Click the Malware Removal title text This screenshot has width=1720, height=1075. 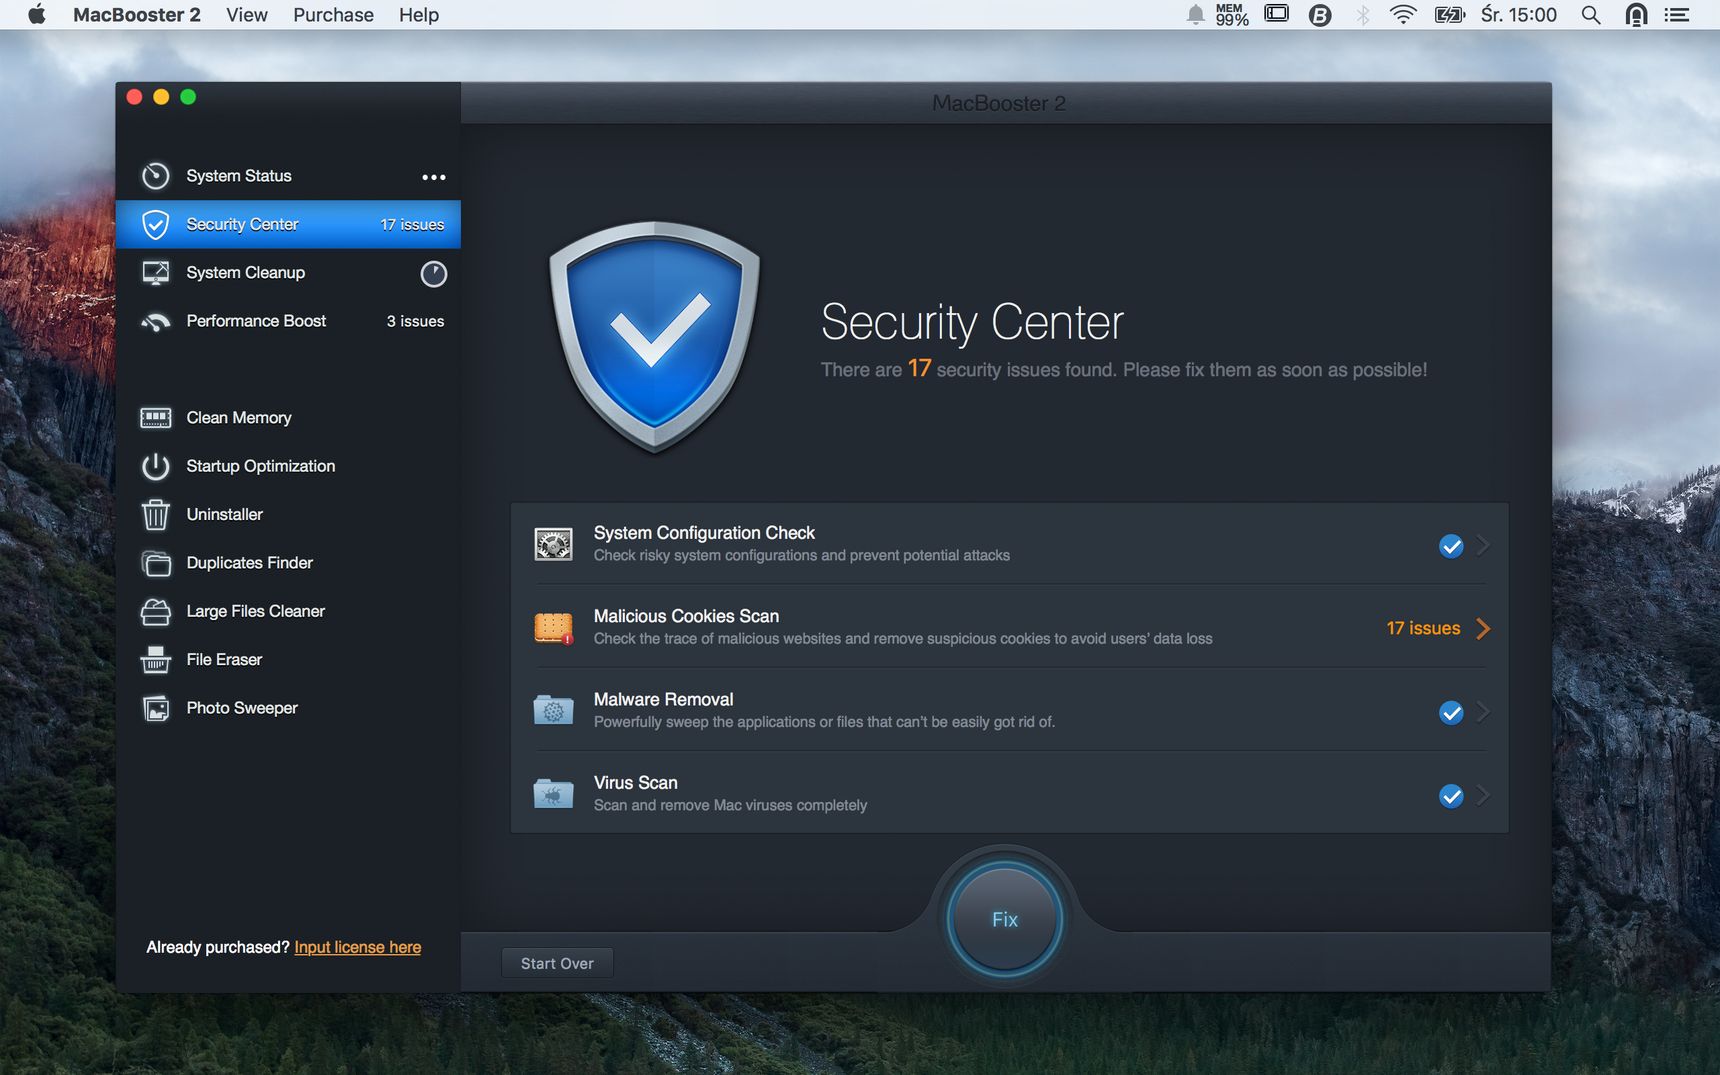(x=664, y=699)
